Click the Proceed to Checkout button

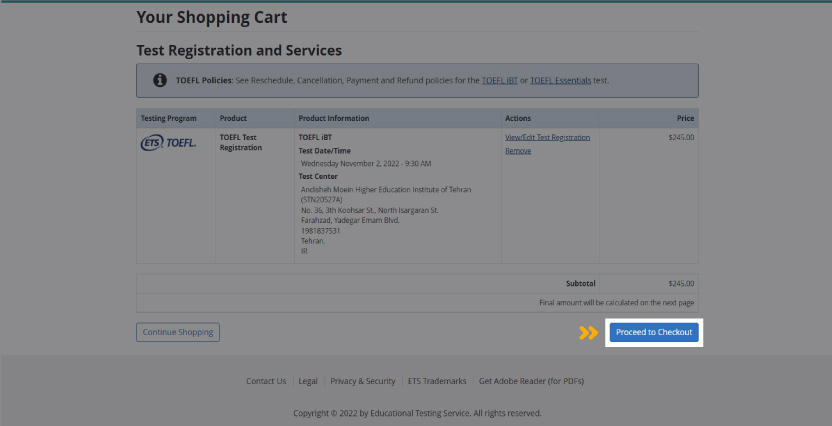coord(654,332)
